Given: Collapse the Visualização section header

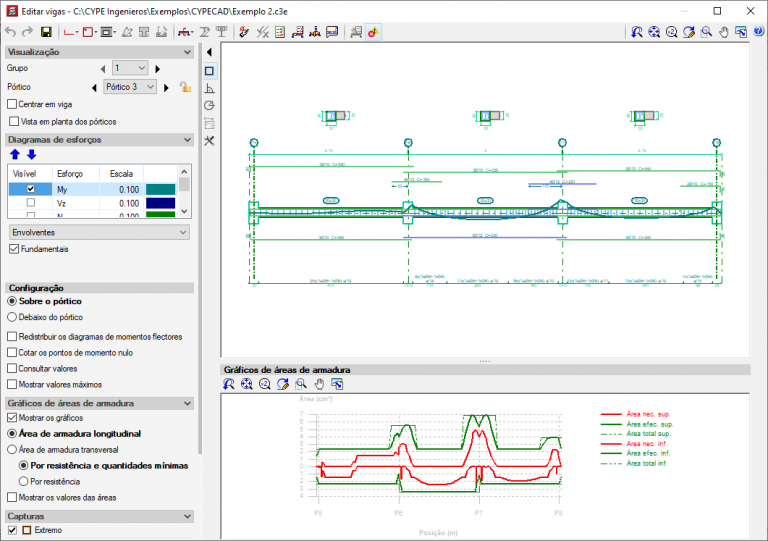Looking at the screenshot, I should (189, 51).
